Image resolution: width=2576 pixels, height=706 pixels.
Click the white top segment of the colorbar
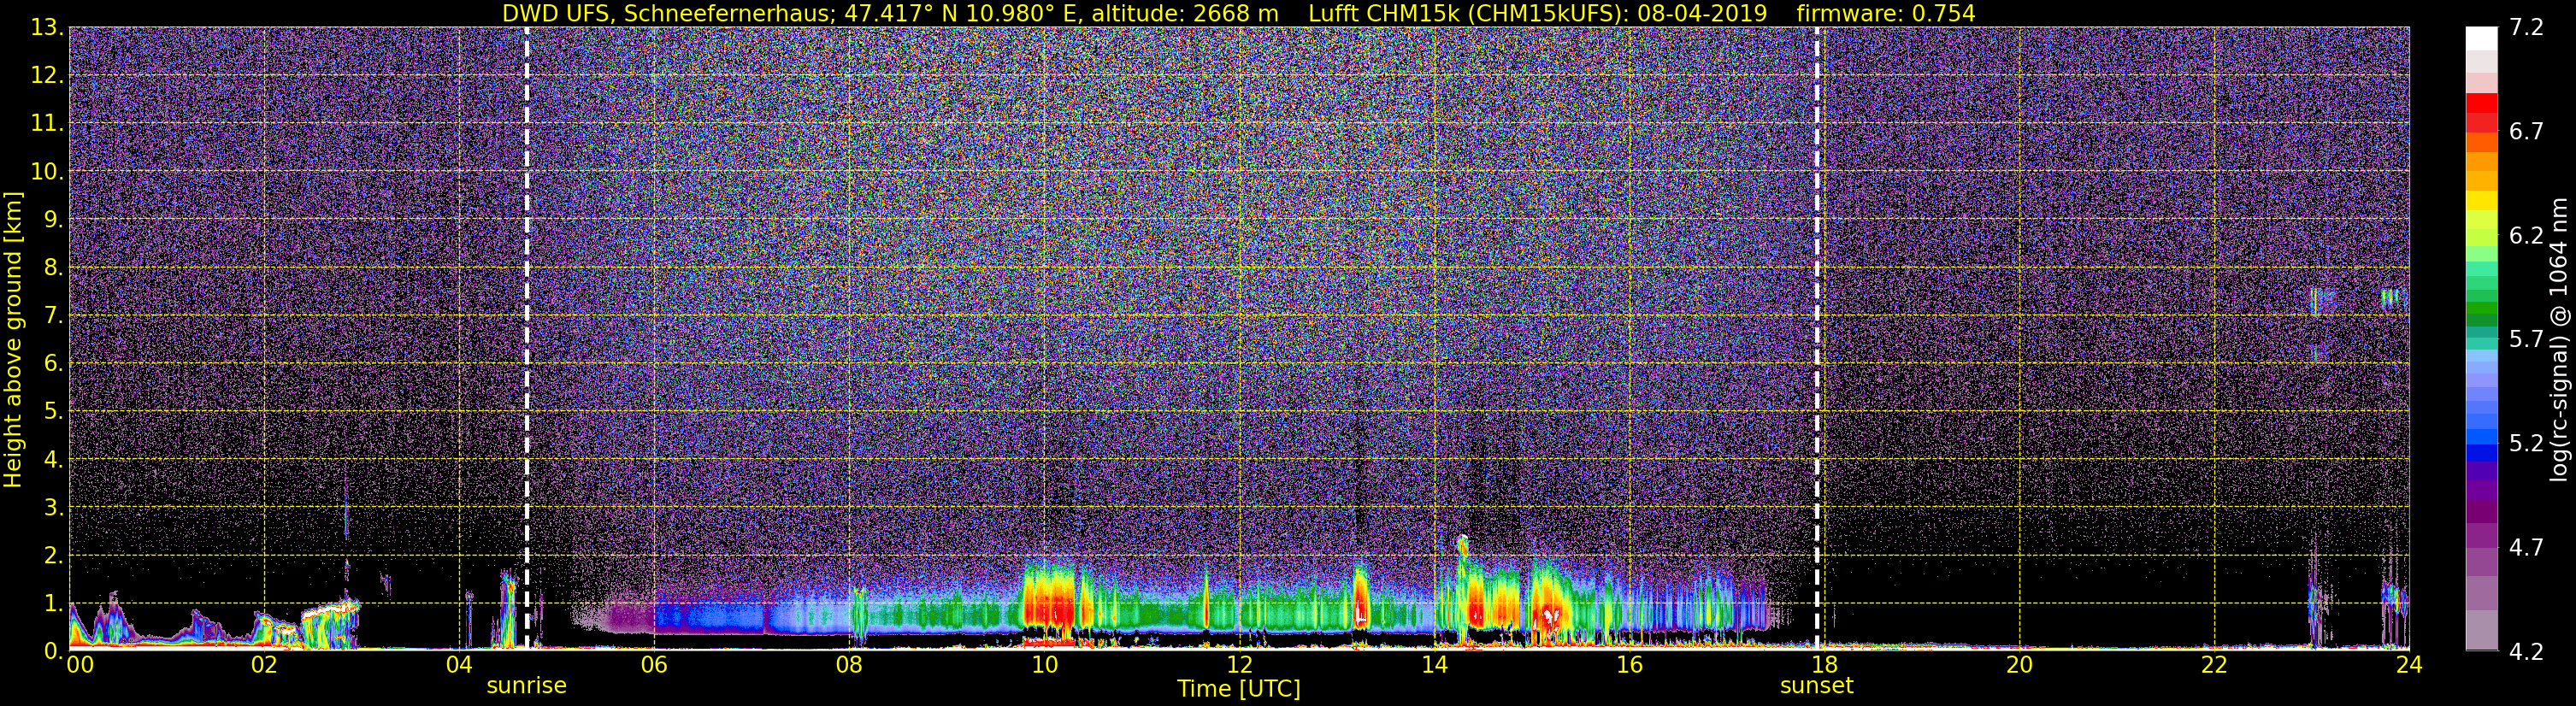2481,38
